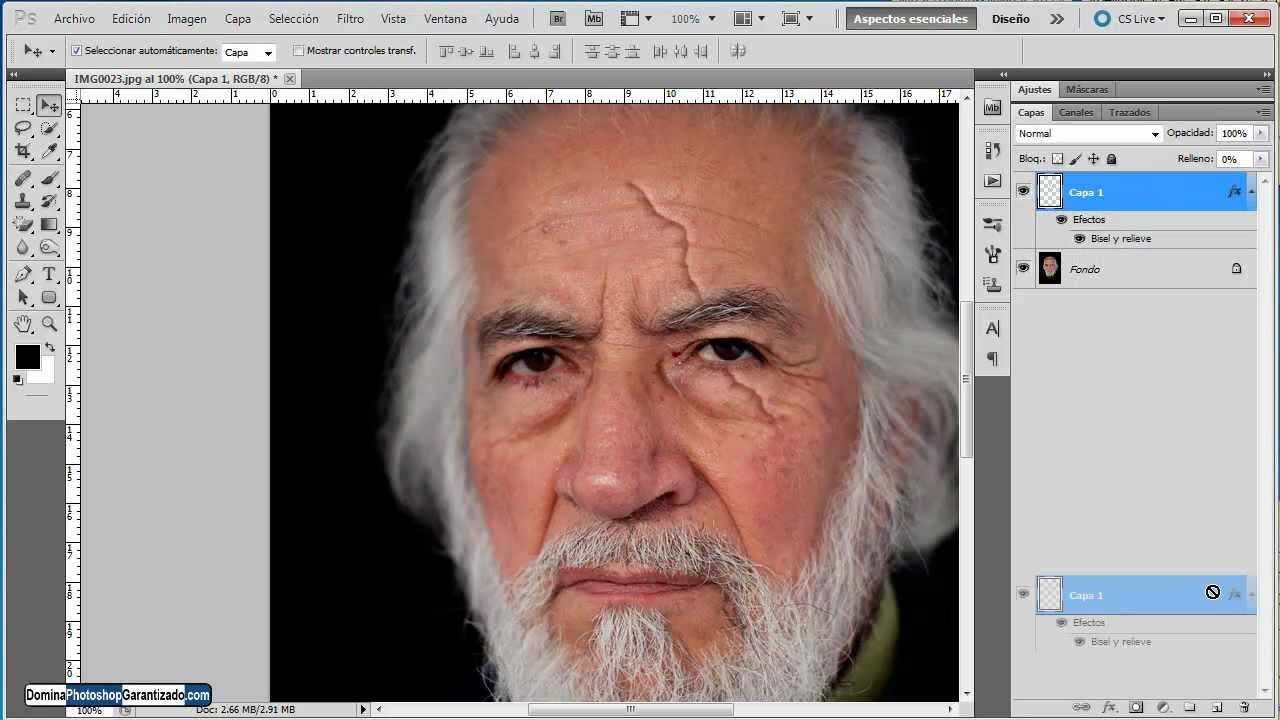Viewport: 1280px width, 720px height.
Task: Select the Zoom tool
Action: pyautogui.click(x=49, y=324)
